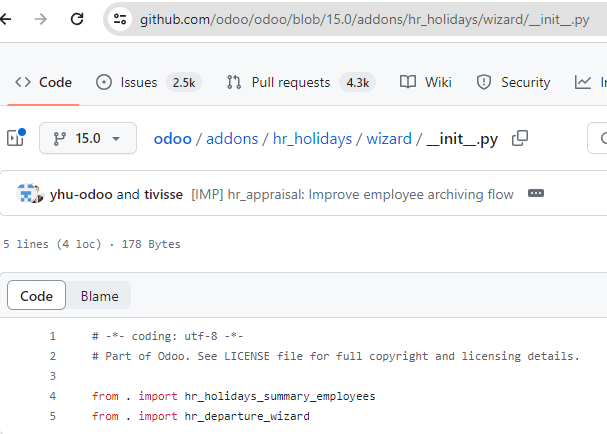Navigate to odoo root breadcrumb
This screenshot has height=434, width=607.
click(173, 139)
